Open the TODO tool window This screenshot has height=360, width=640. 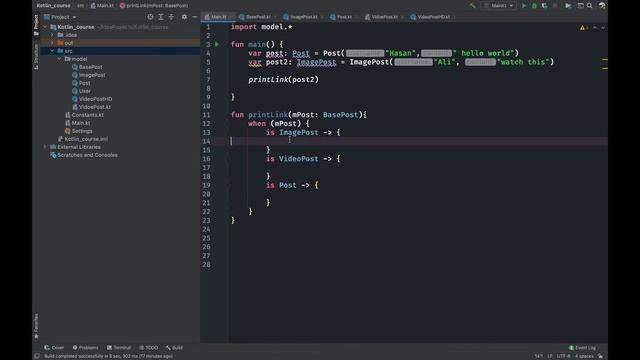pyautogui.click(x=149, y=348)
